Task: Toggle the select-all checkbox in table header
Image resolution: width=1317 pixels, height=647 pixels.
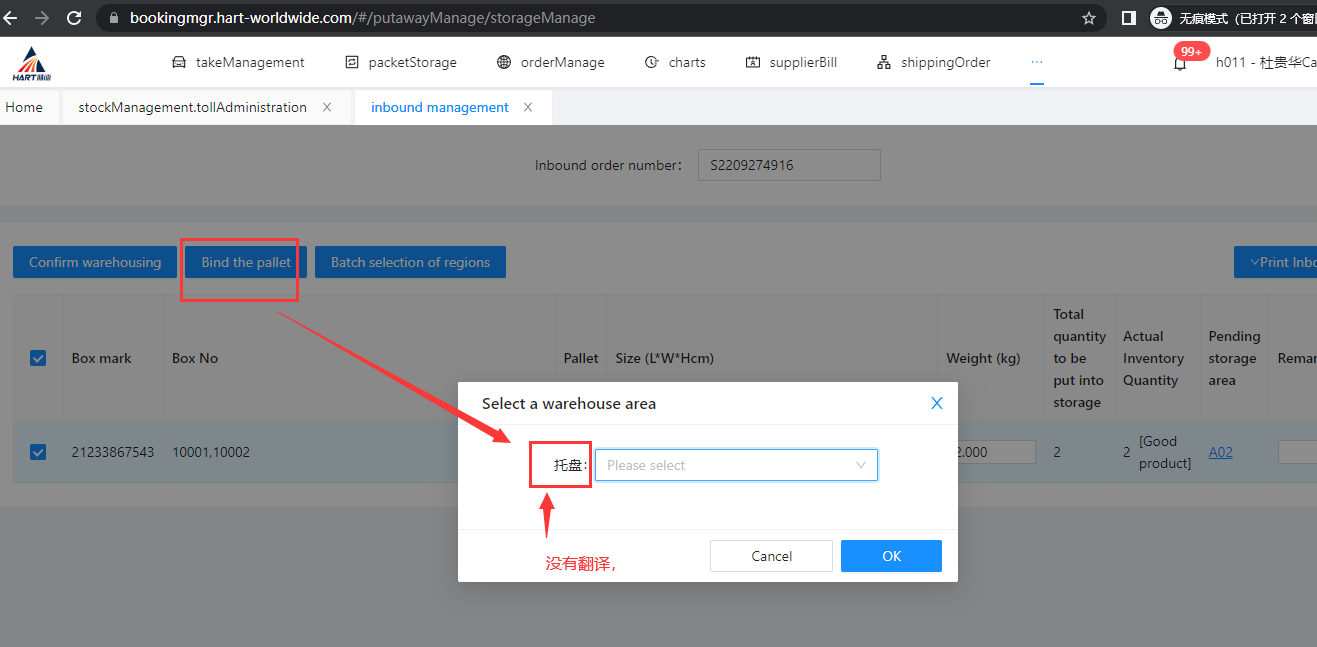Action: pyautogui.click(x=38, y=358)
